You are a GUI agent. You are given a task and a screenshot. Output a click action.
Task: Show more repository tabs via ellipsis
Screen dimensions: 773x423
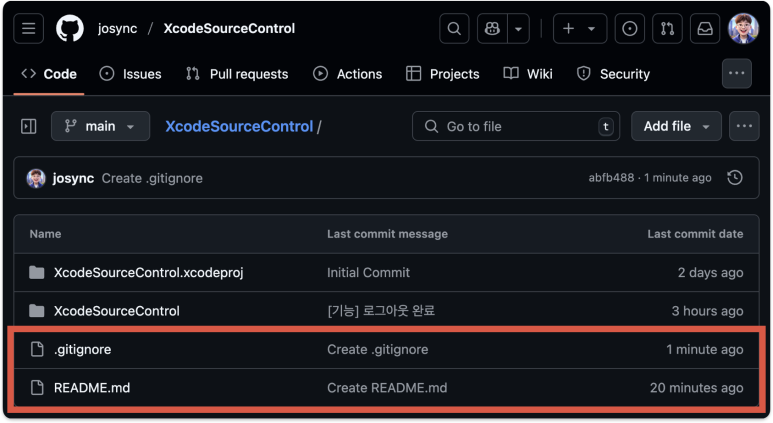[737, 73]
